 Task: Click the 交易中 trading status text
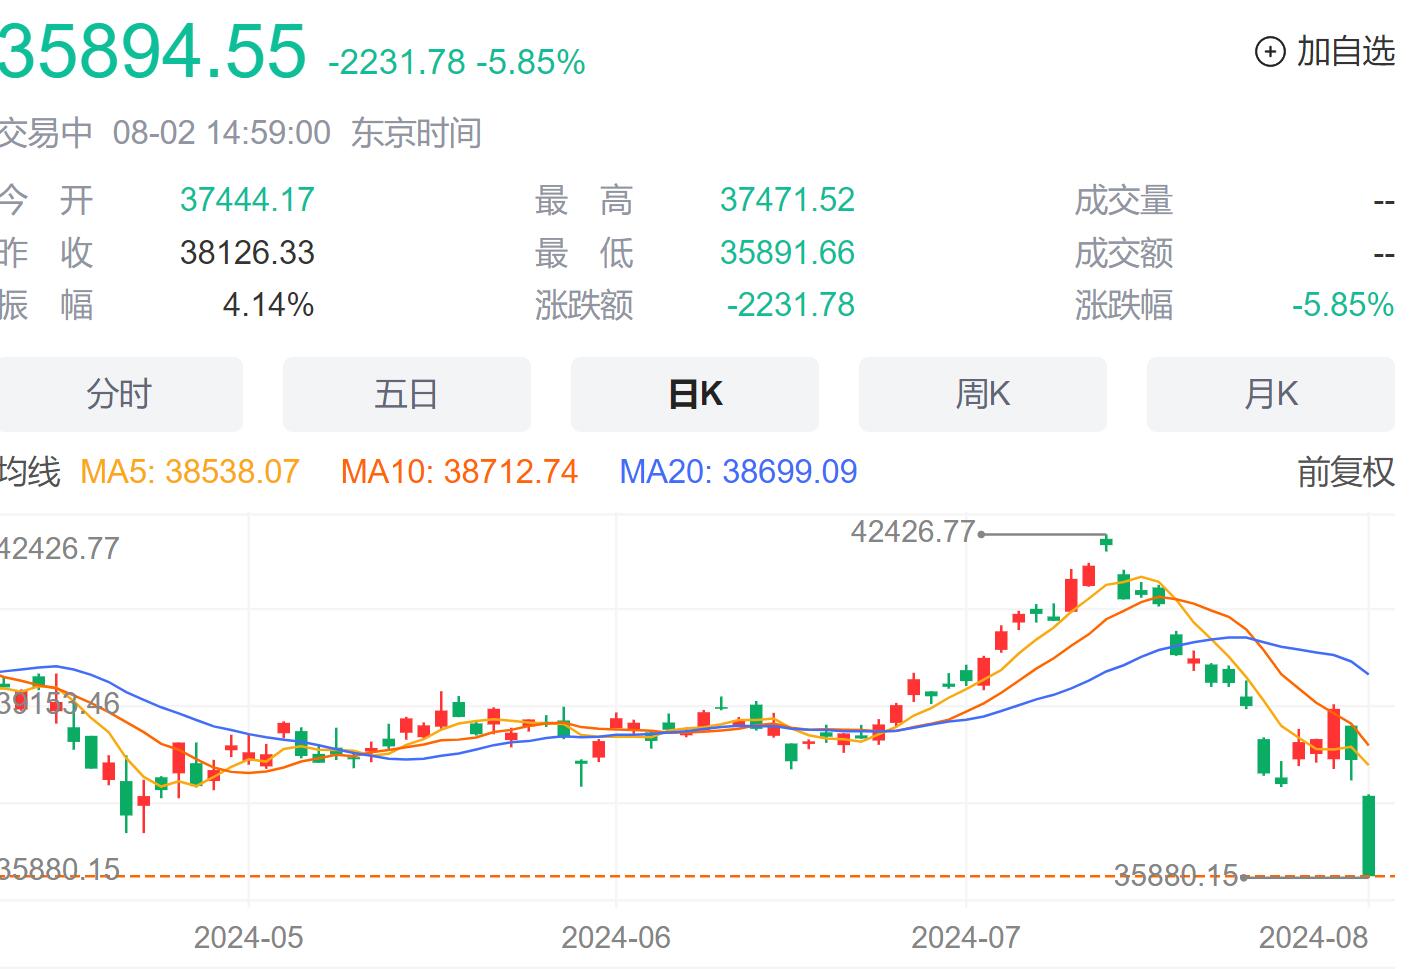[46, 132]
